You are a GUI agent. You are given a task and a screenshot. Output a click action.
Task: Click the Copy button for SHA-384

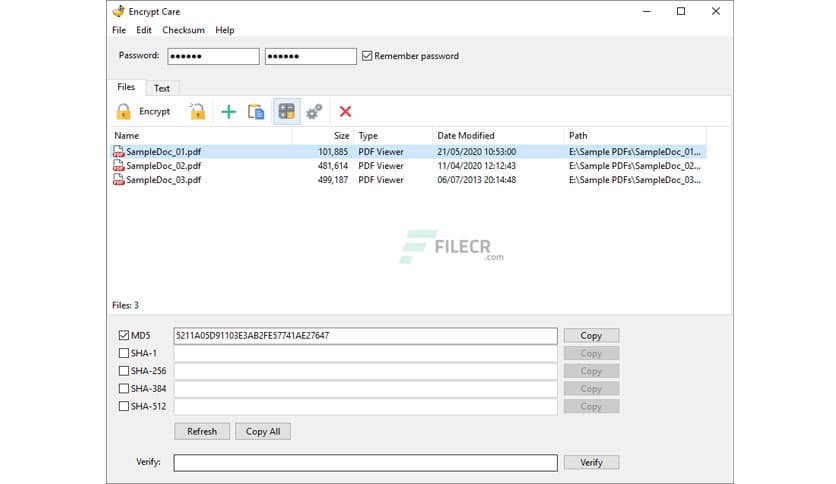(x=591, y=388)
